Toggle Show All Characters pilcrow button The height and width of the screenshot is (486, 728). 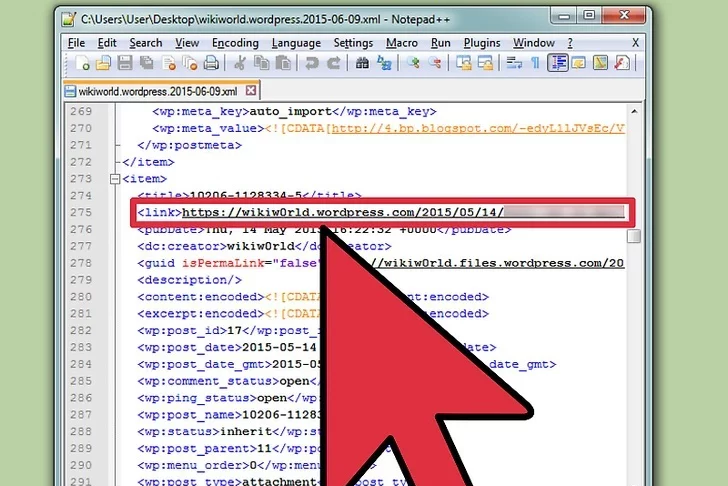(535, 63)
